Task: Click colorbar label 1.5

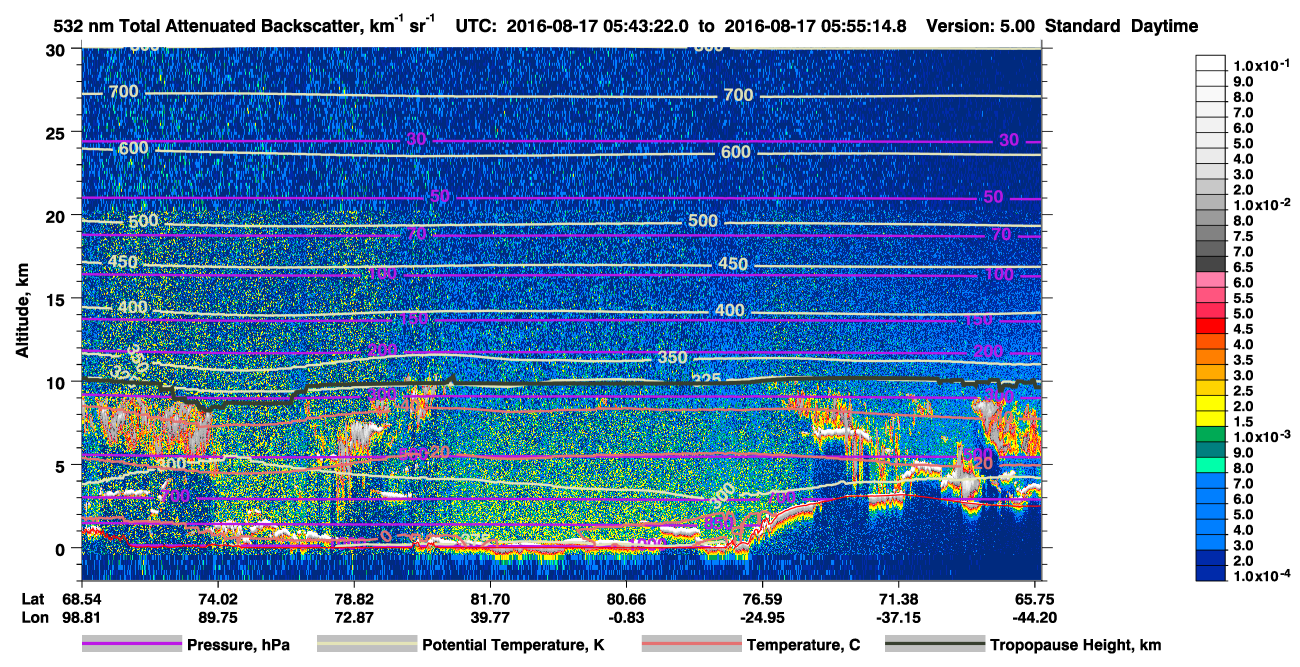Action: [x=1243, y=422]
